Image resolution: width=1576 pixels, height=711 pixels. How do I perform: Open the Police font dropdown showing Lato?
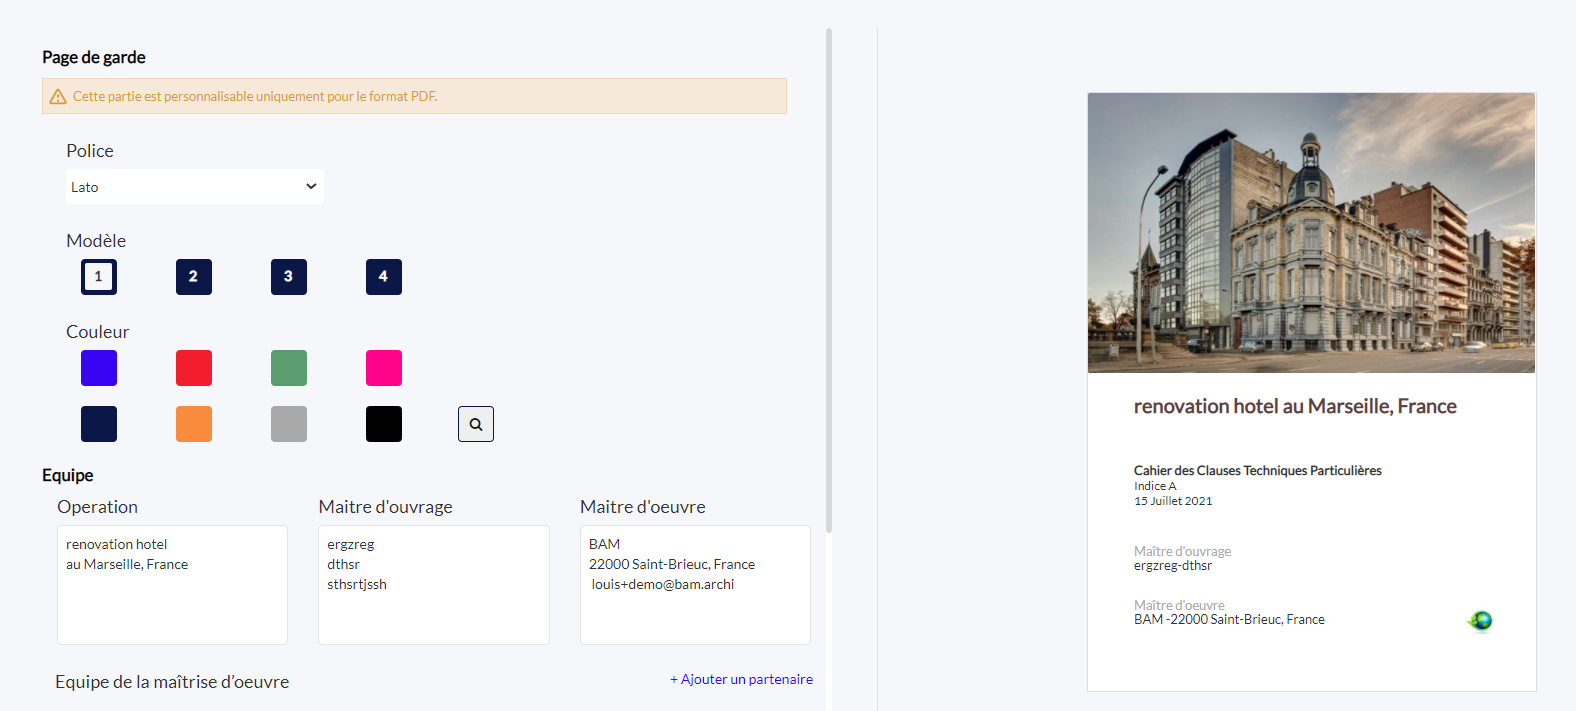pos(195,187)
